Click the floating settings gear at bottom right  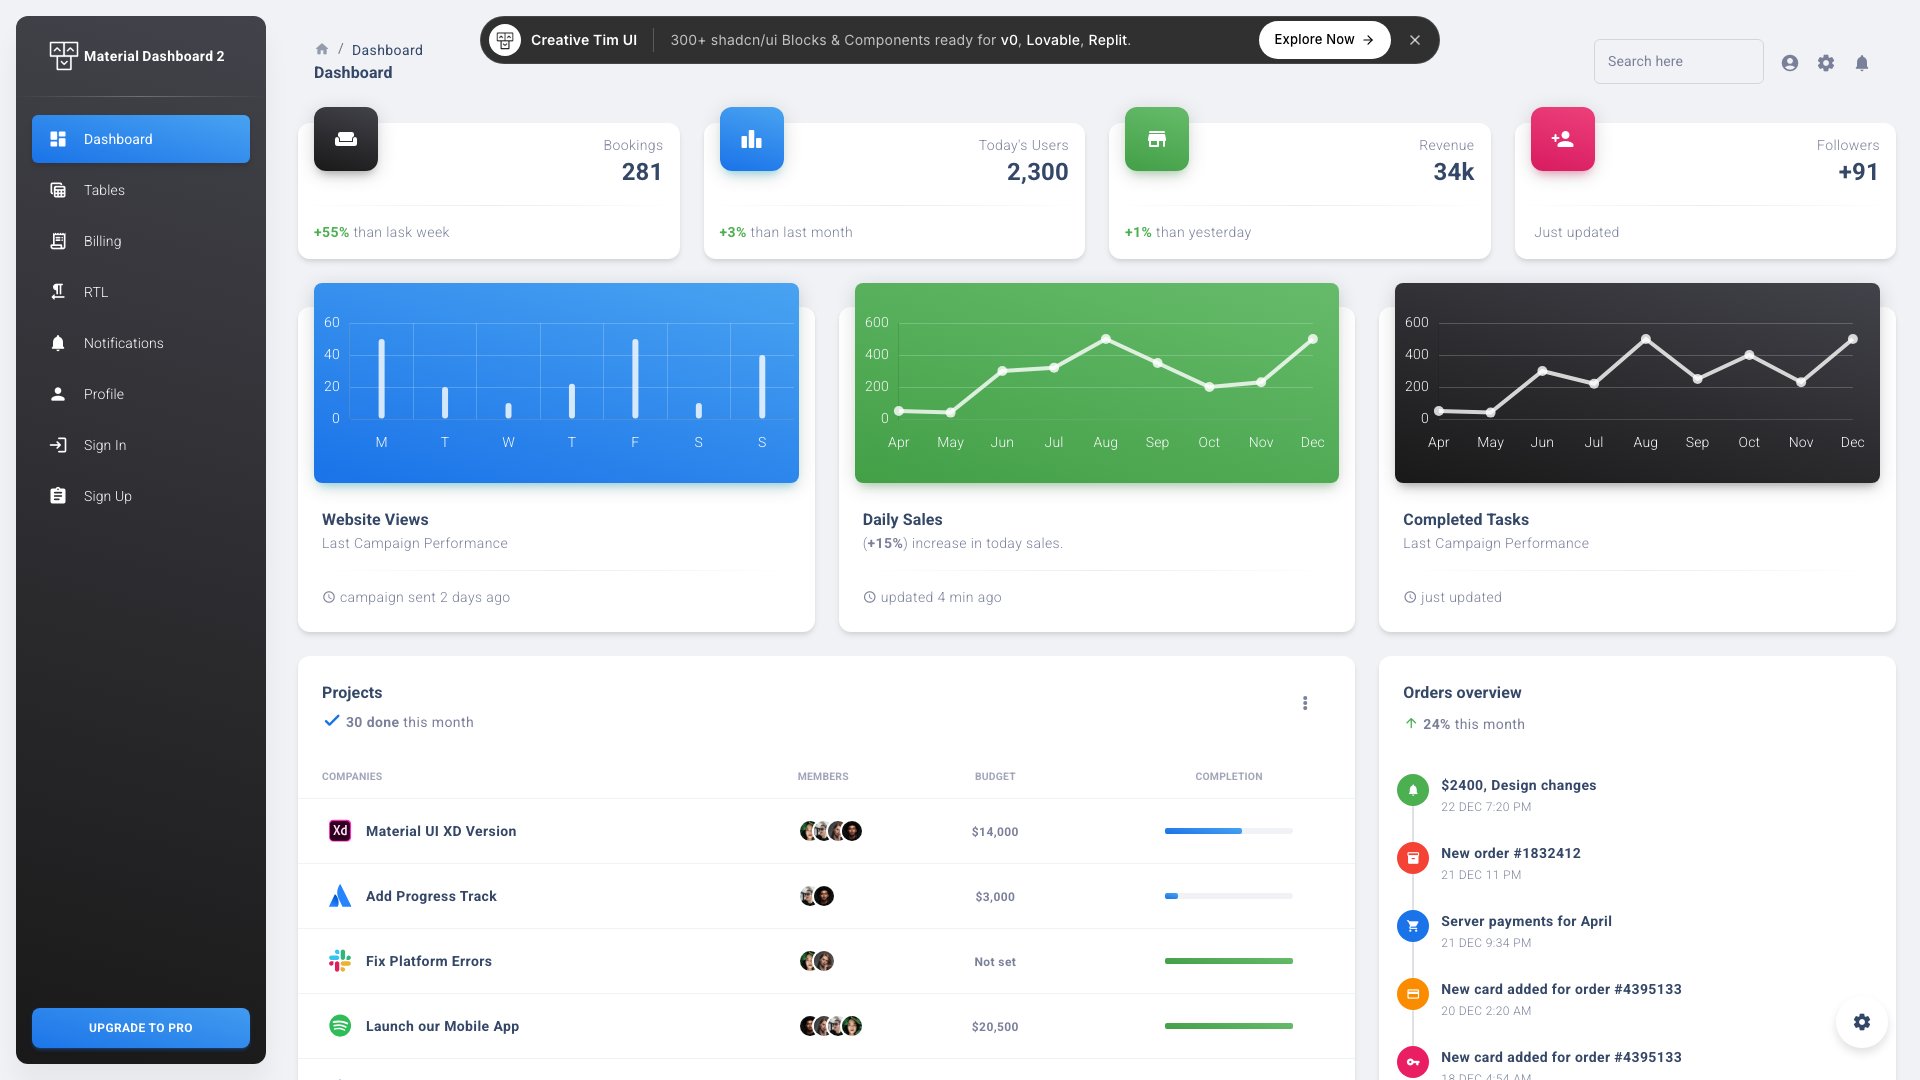click(1861, 1021)
